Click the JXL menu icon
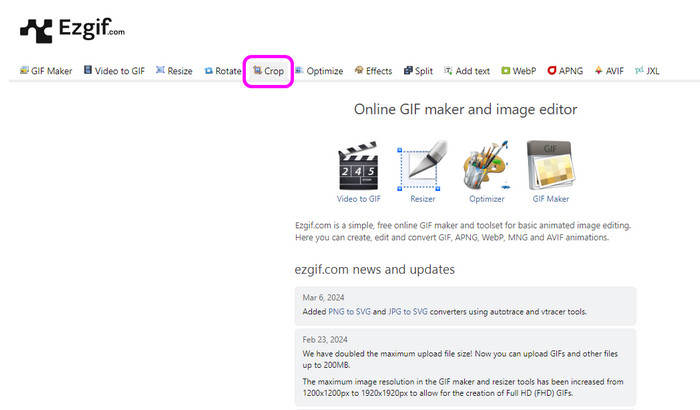 (x=639, y=70)
